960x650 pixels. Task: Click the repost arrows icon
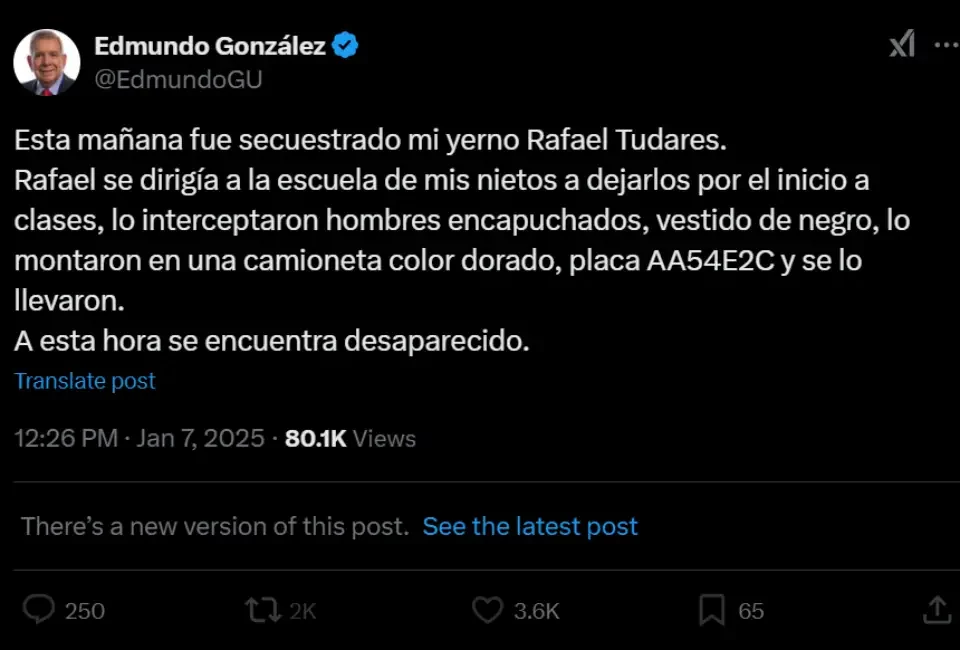point(263,609)
